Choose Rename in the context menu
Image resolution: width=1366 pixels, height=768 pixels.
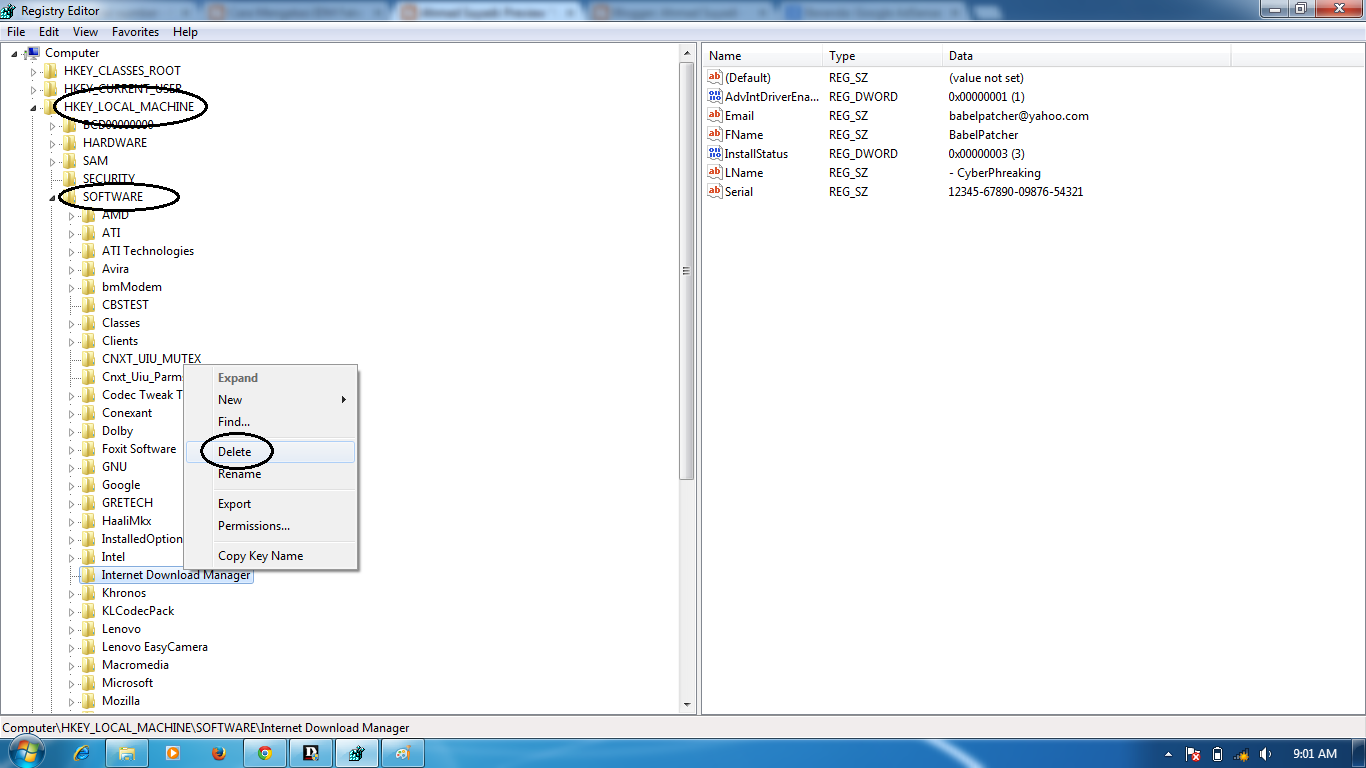pos(270,474)
